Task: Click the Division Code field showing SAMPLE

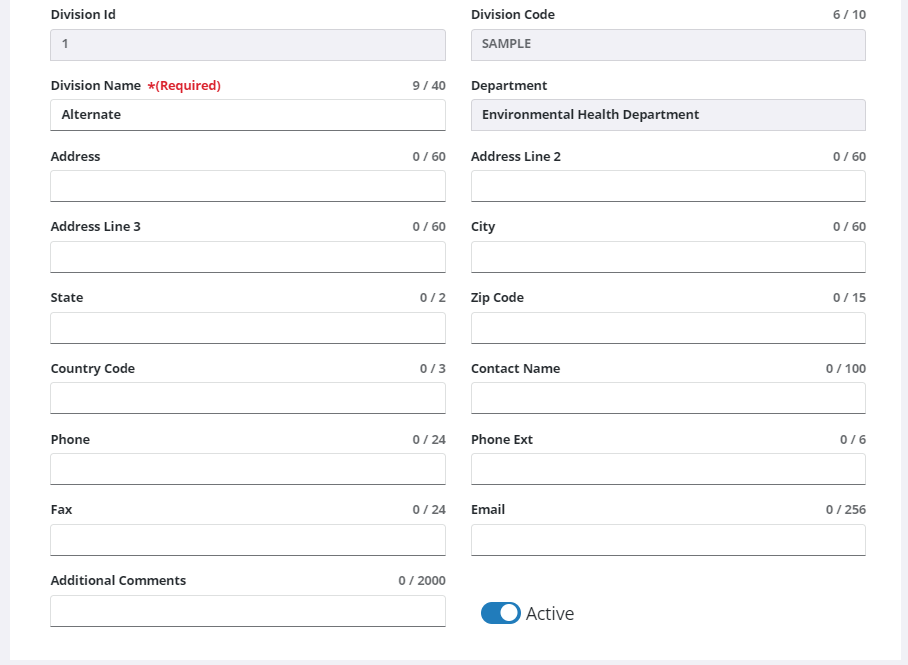Action: pos(668,44)
